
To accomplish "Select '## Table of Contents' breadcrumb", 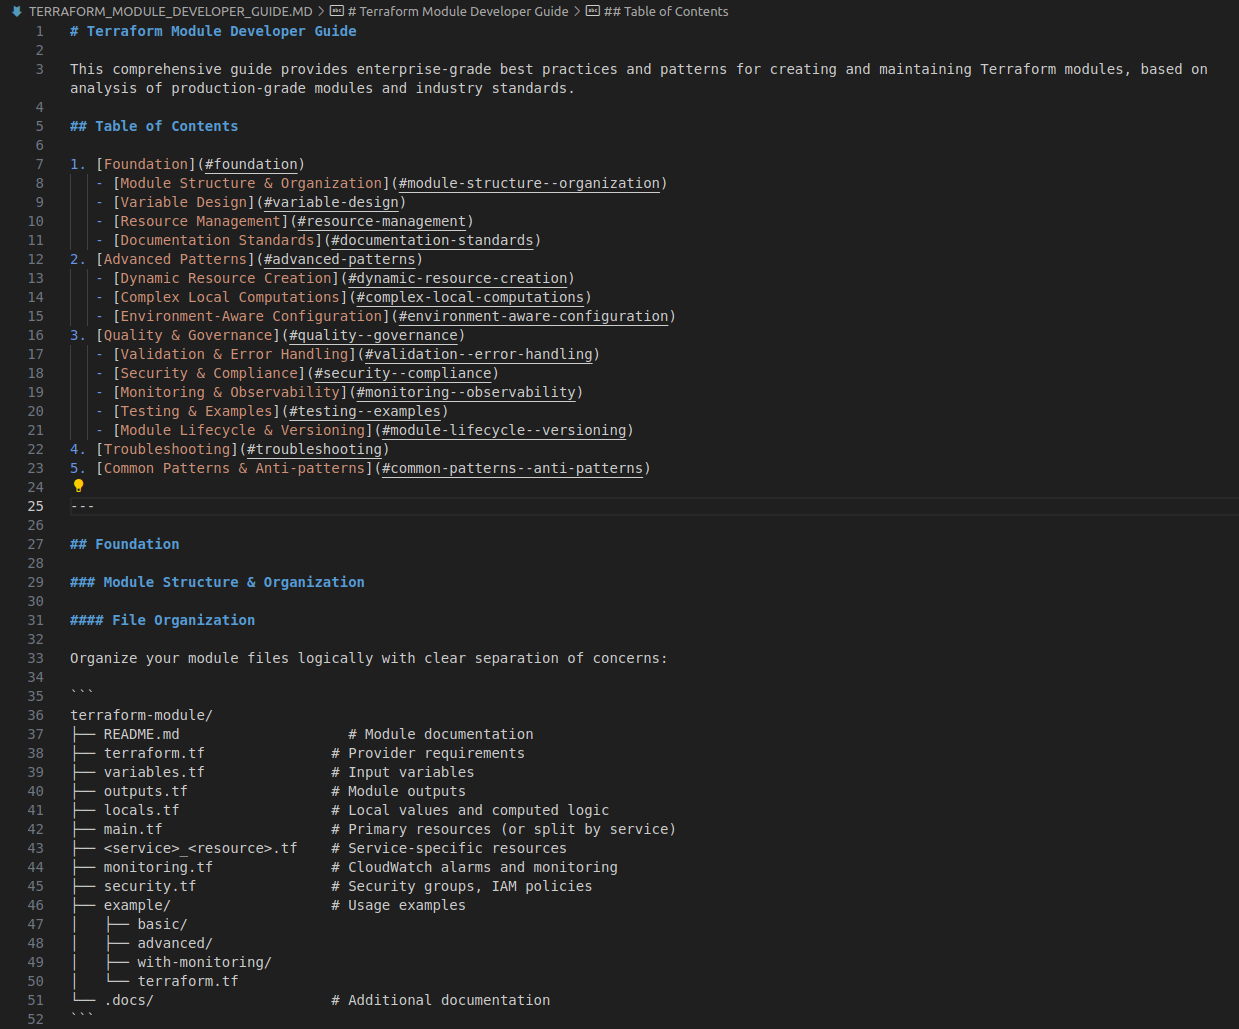I will (x=666, y=11).
